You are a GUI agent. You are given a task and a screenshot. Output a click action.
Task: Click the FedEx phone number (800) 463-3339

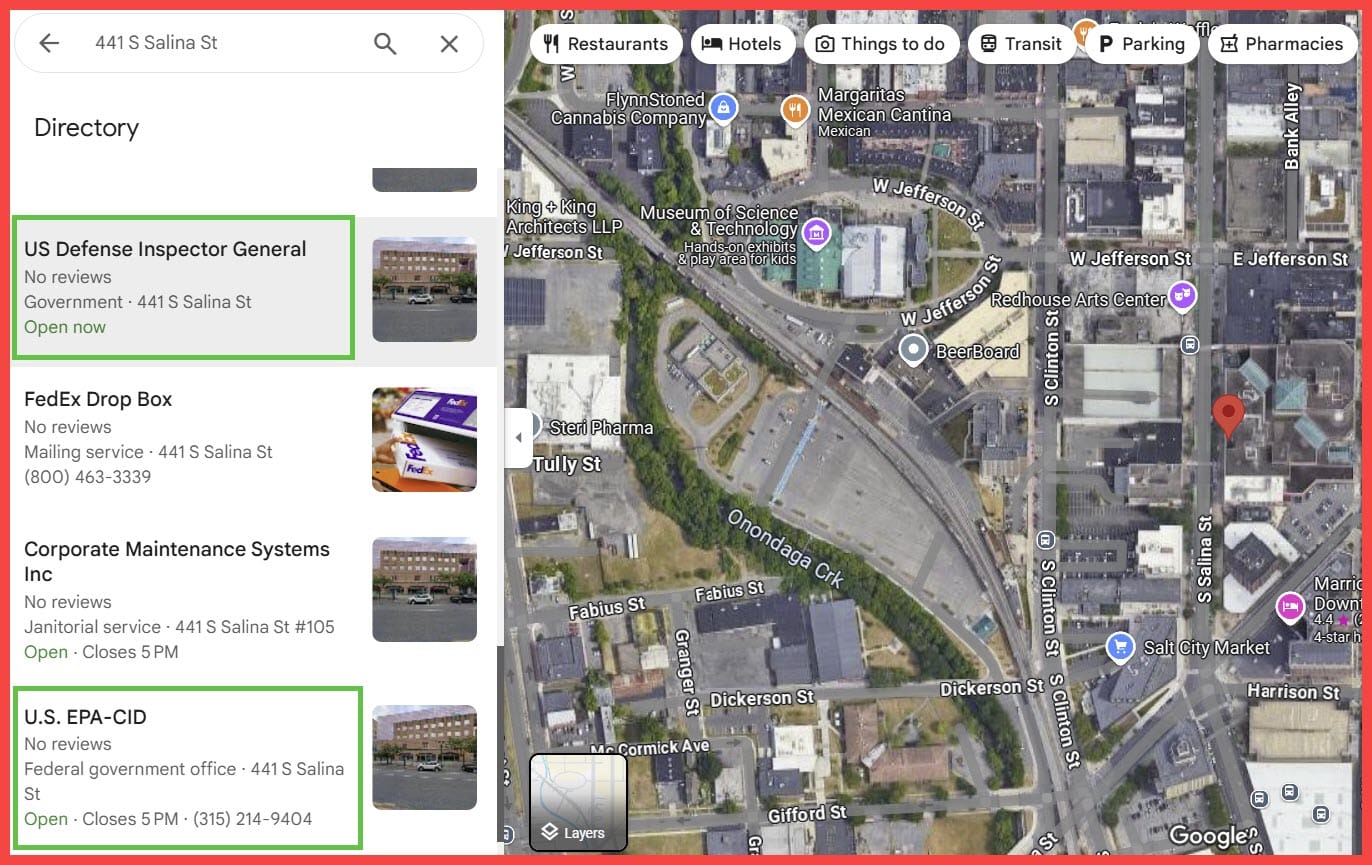tap(88, 477)
